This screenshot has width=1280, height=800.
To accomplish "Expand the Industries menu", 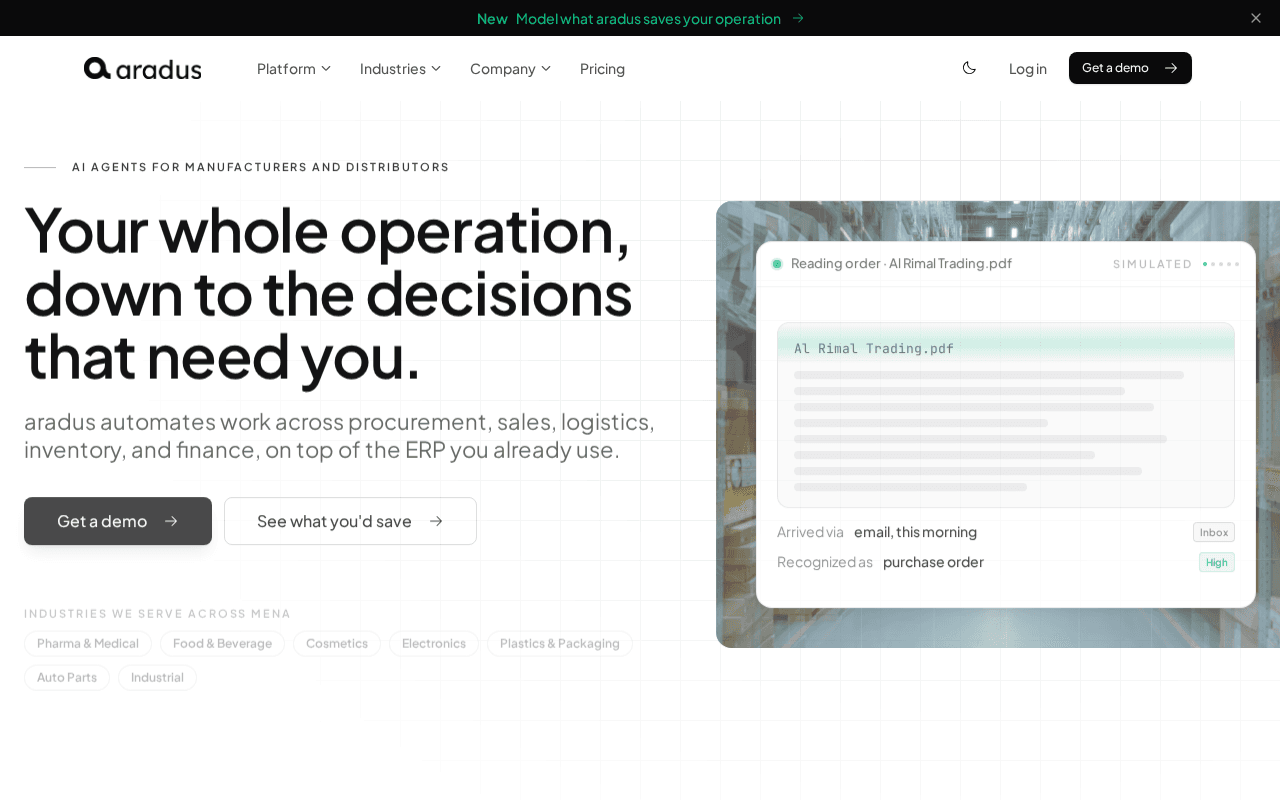I will [401, 68].
